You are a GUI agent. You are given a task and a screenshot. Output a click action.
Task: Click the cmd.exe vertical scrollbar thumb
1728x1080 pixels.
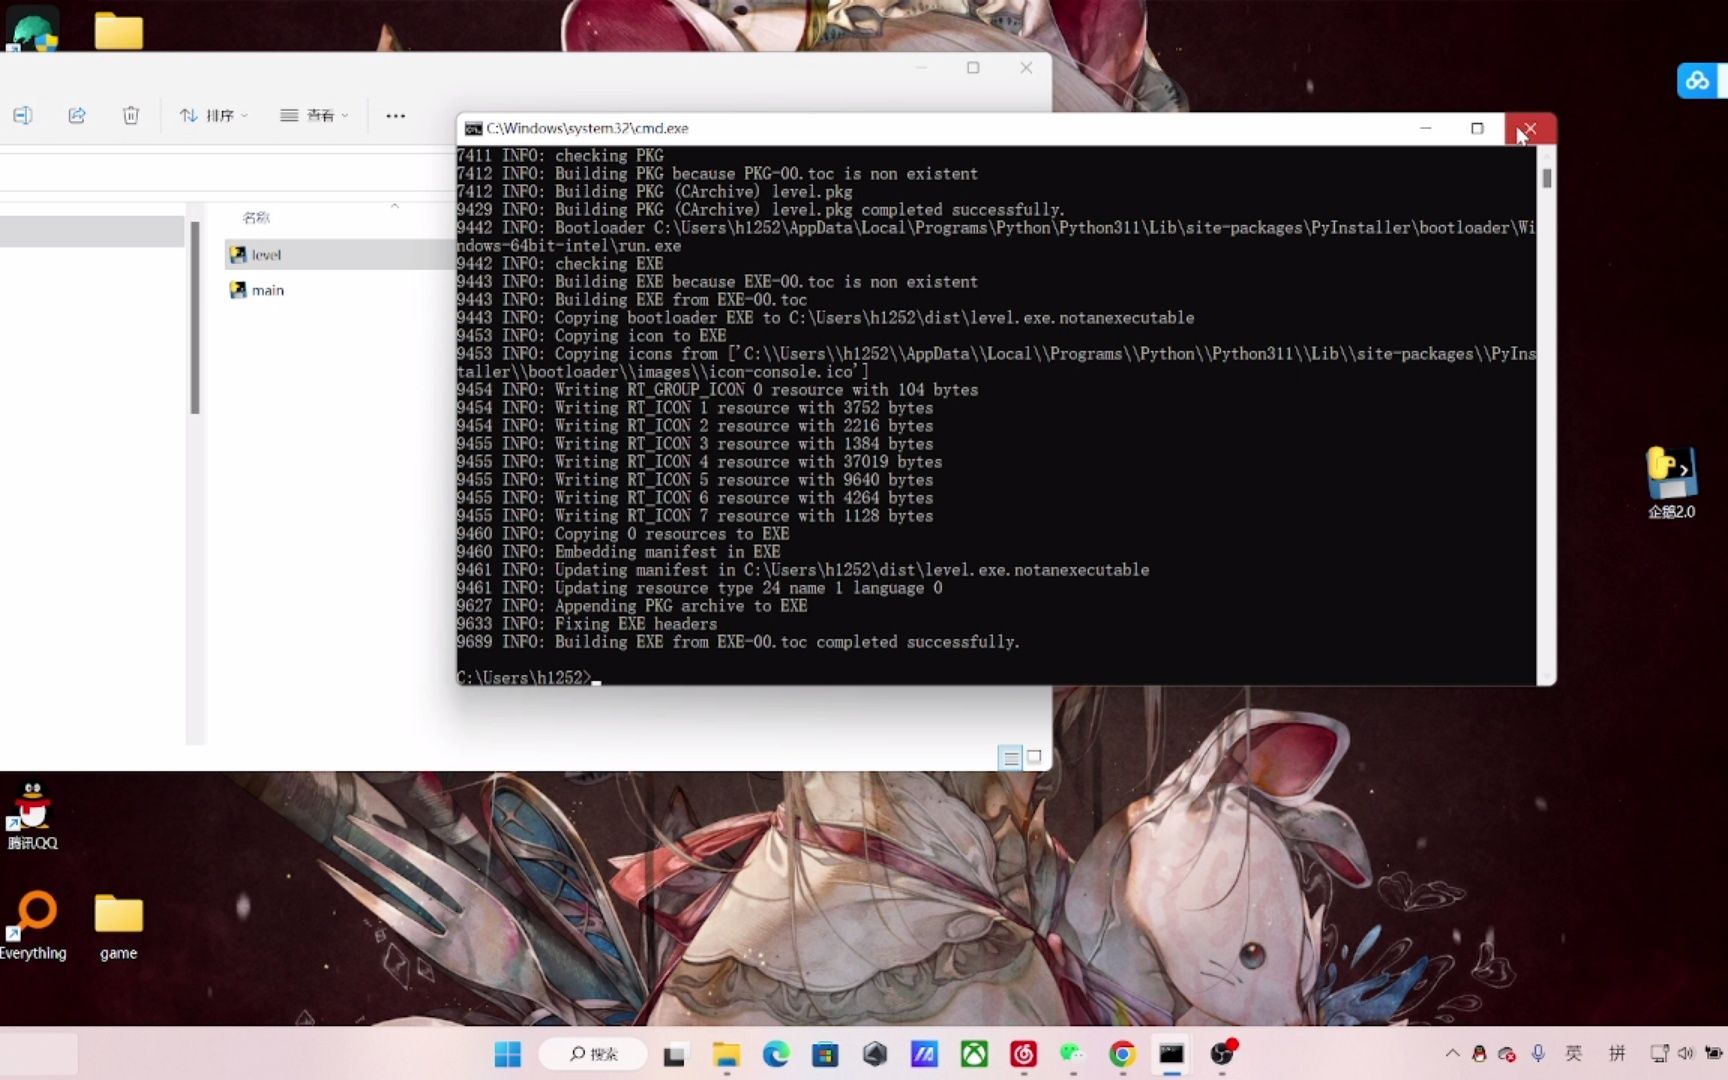pyautogui.click(x=1546, y=178)
